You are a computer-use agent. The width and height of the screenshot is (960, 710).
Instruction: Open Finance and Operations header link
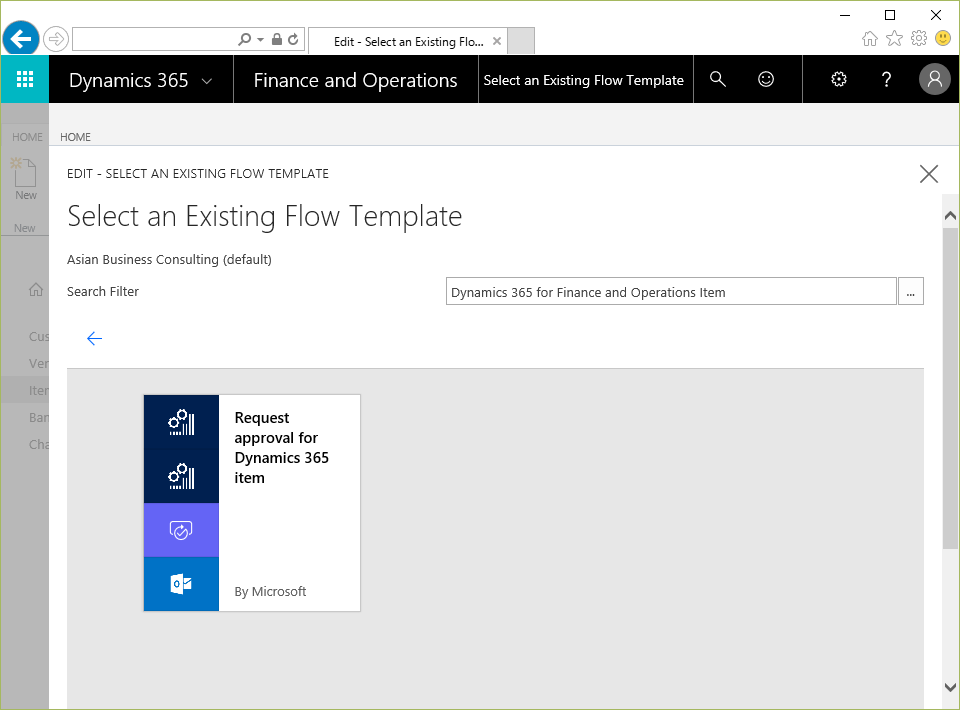coord(356,80)
